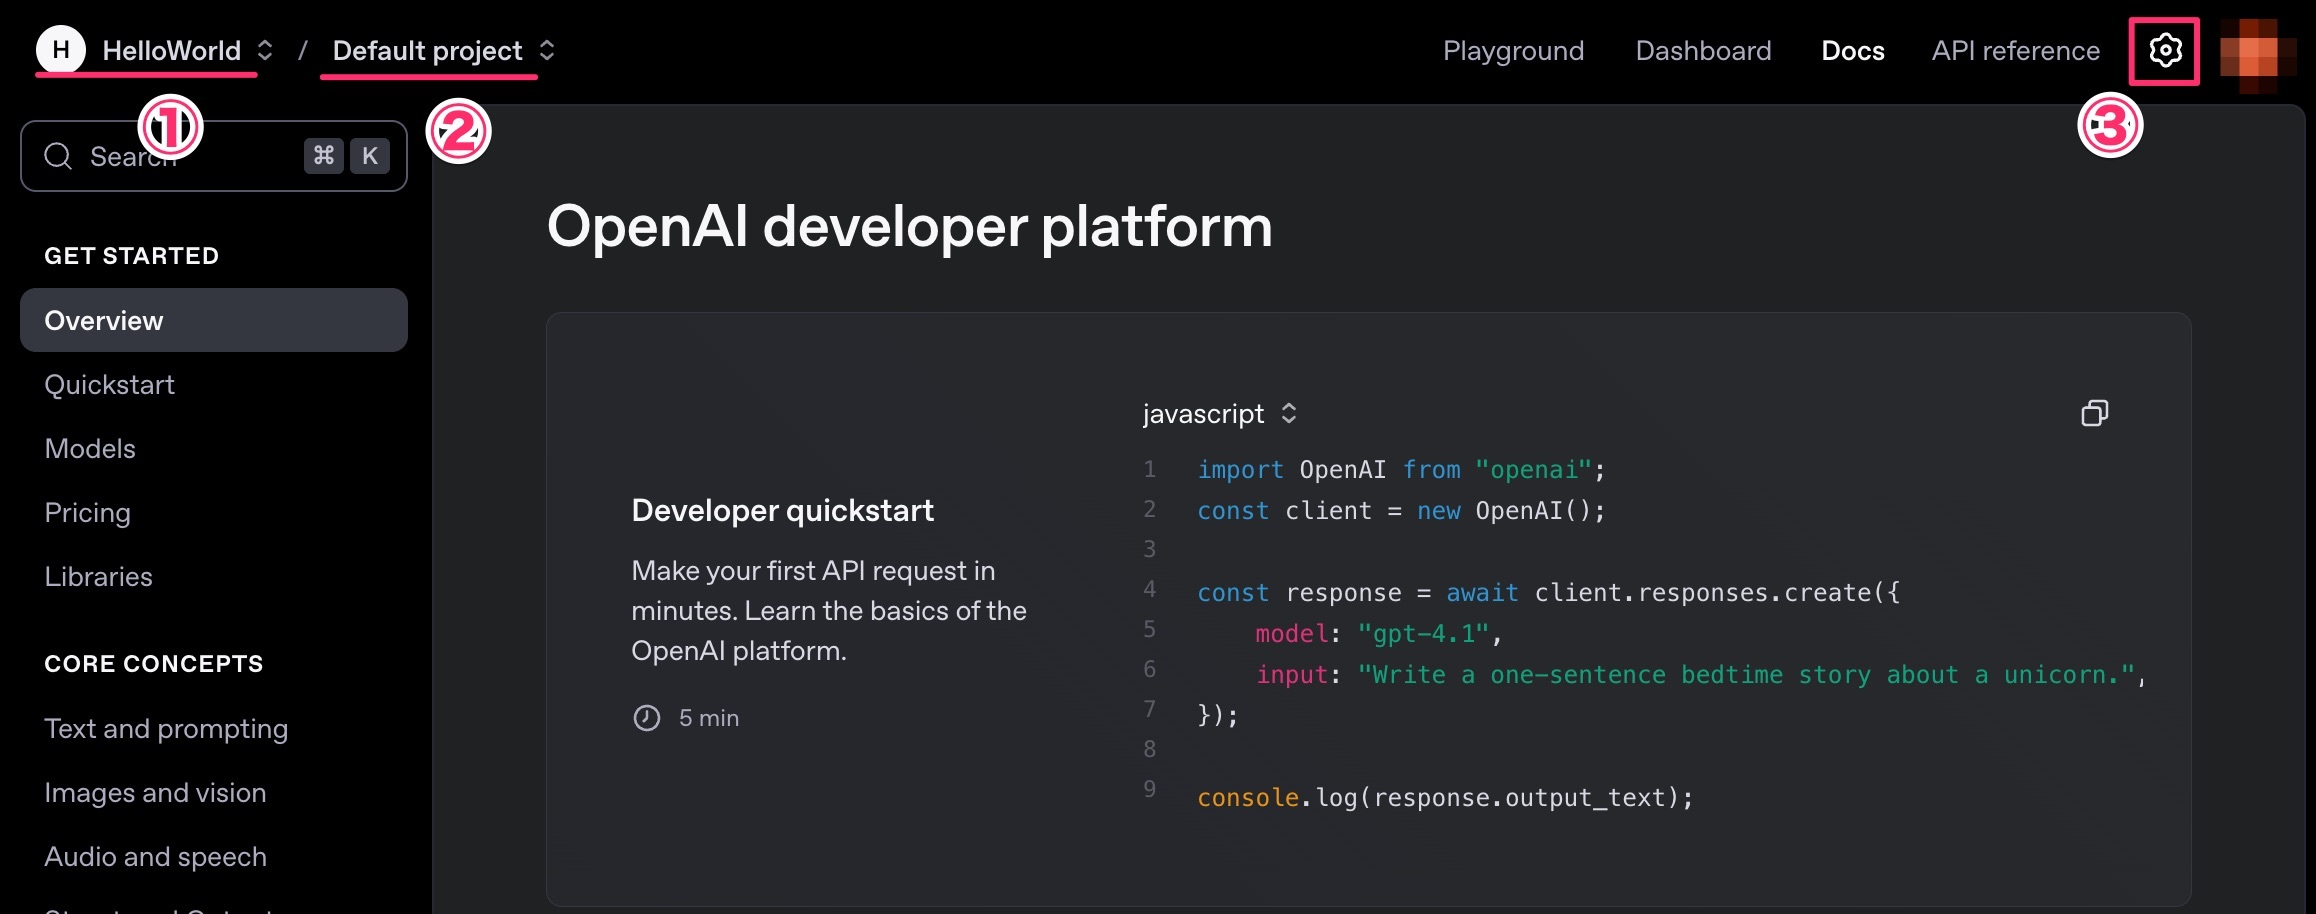
Task: Expand the Default project switcher
Action: (547, 50)
